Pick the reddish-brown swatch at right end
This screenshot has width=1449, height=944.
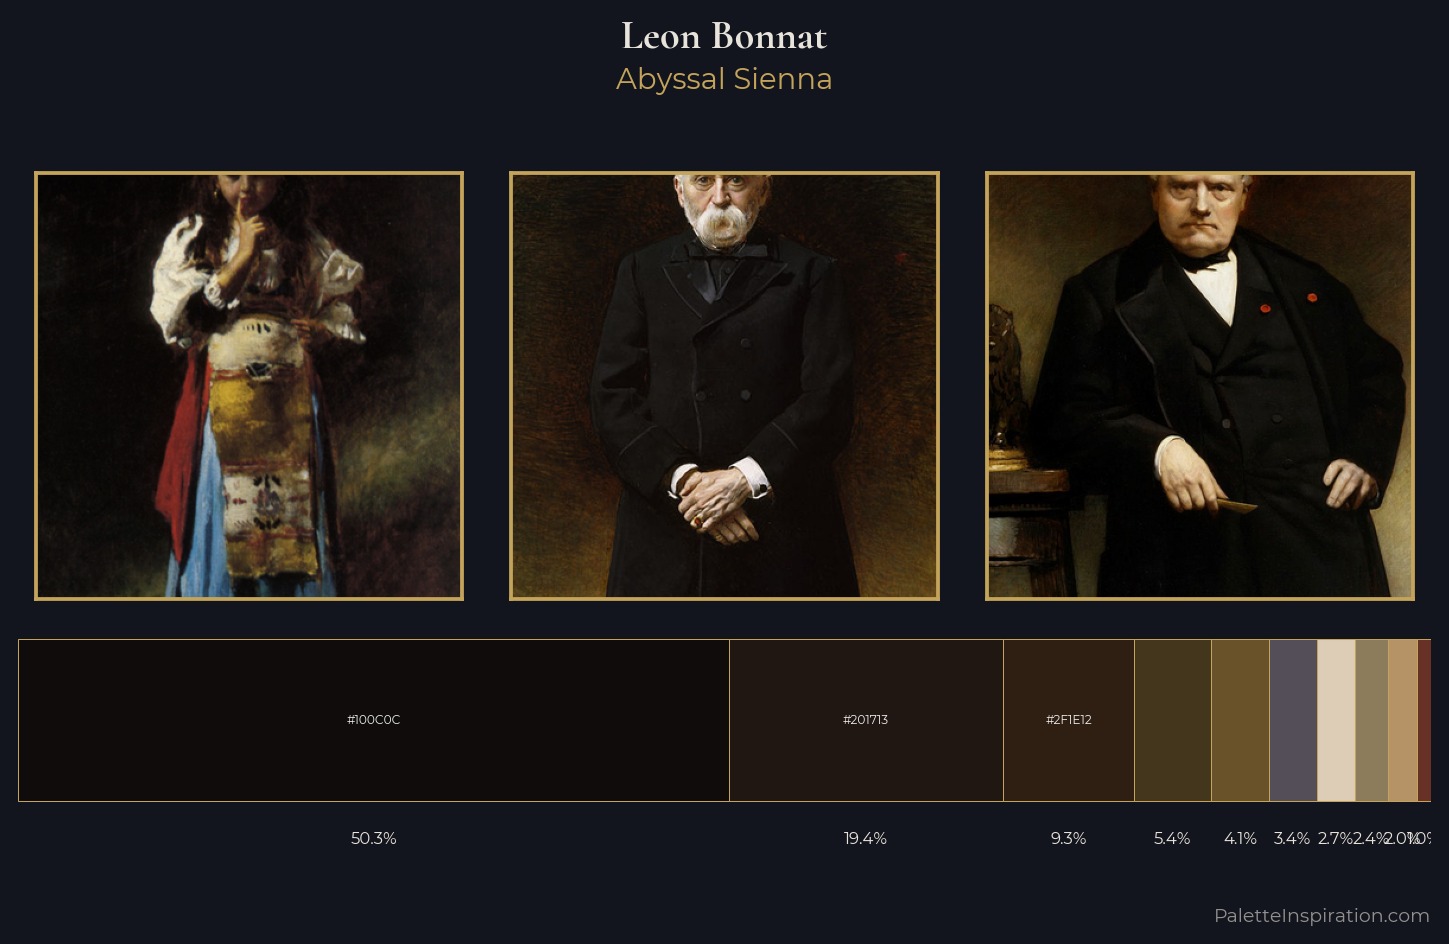(x=1424, y=720)
